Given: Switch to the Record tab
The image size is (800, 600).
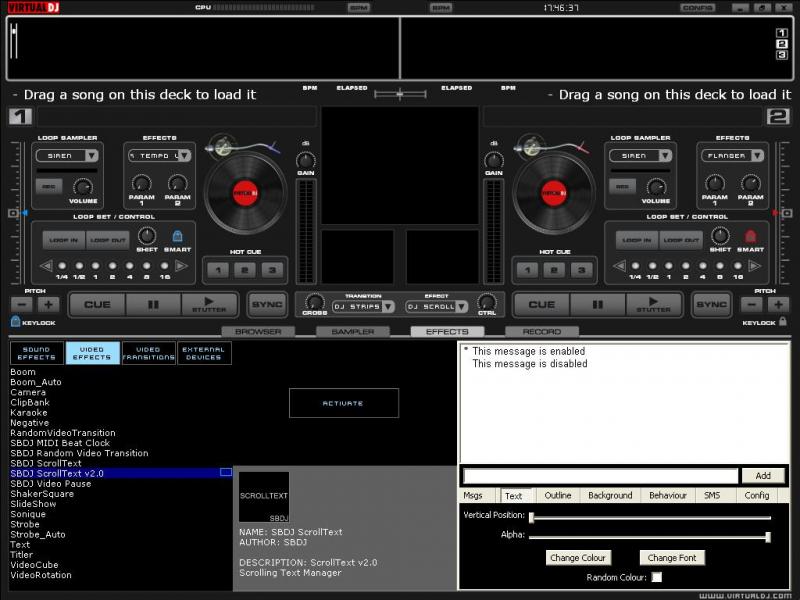Looking at the screenshot, I should [x=542, y=332].
